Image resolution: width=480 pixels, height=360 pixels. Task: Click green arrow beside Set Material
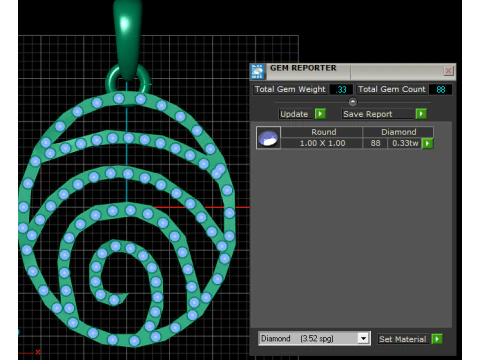click(437, 339)
